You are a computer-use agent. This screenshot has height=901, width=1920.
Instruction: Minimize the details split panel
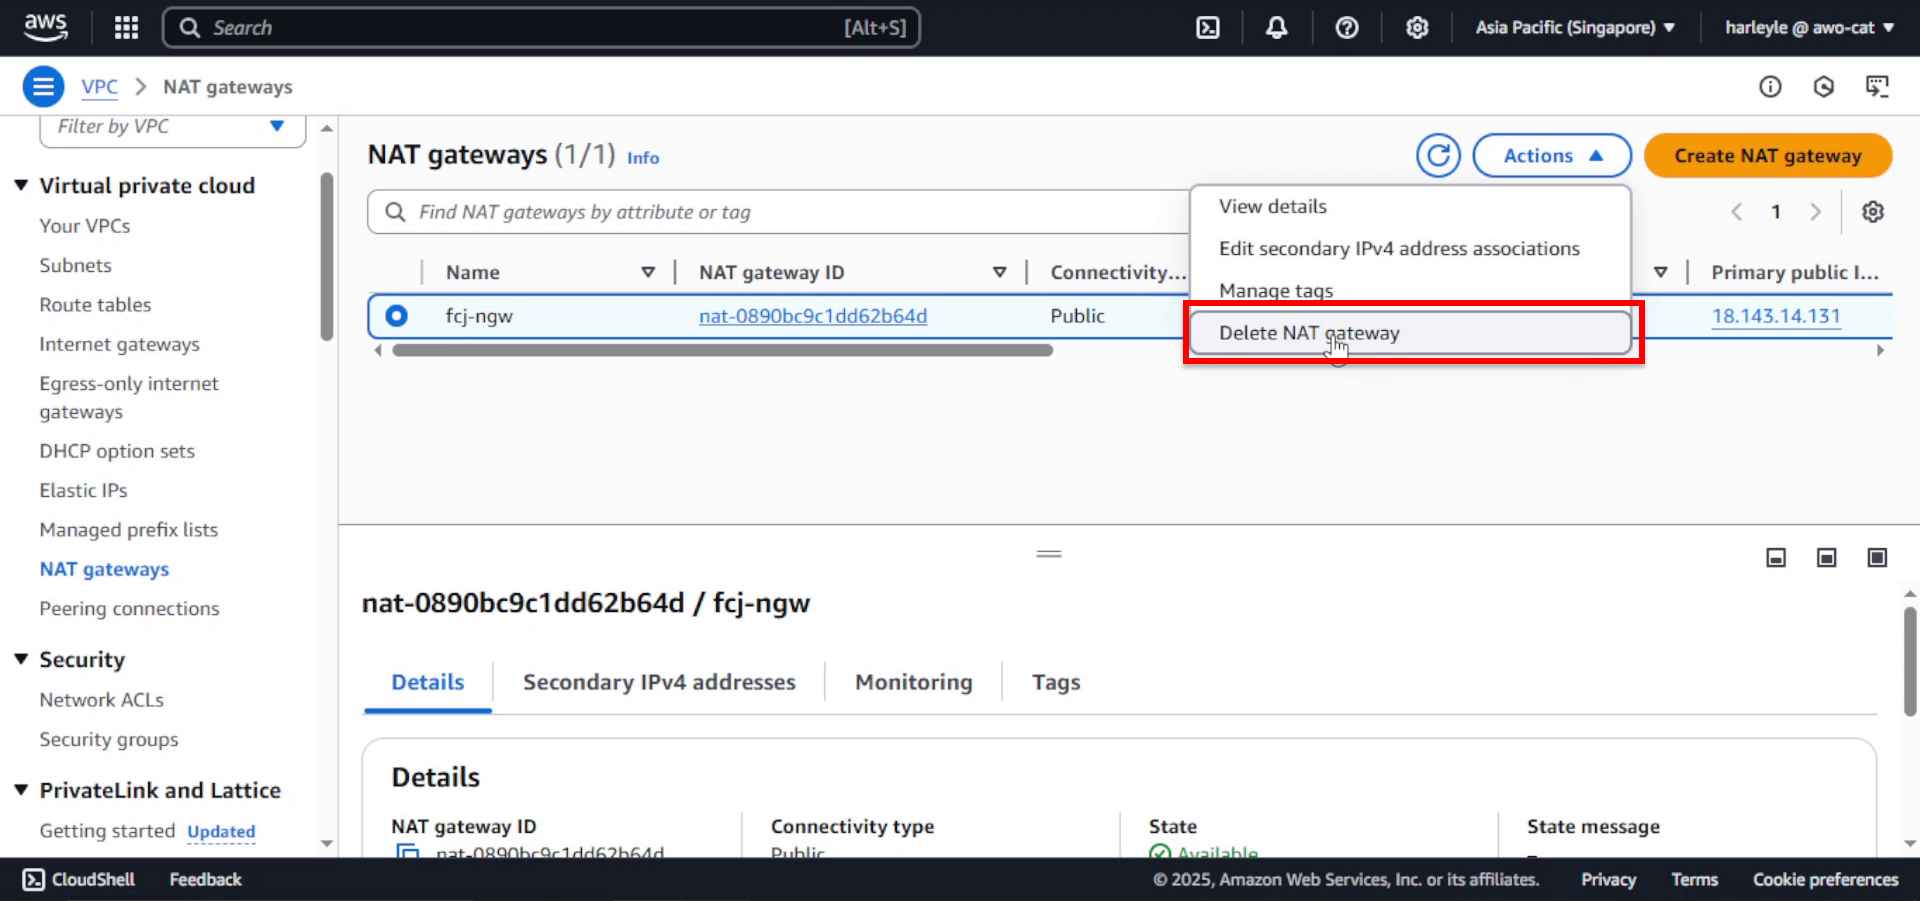pos(1776,558)
